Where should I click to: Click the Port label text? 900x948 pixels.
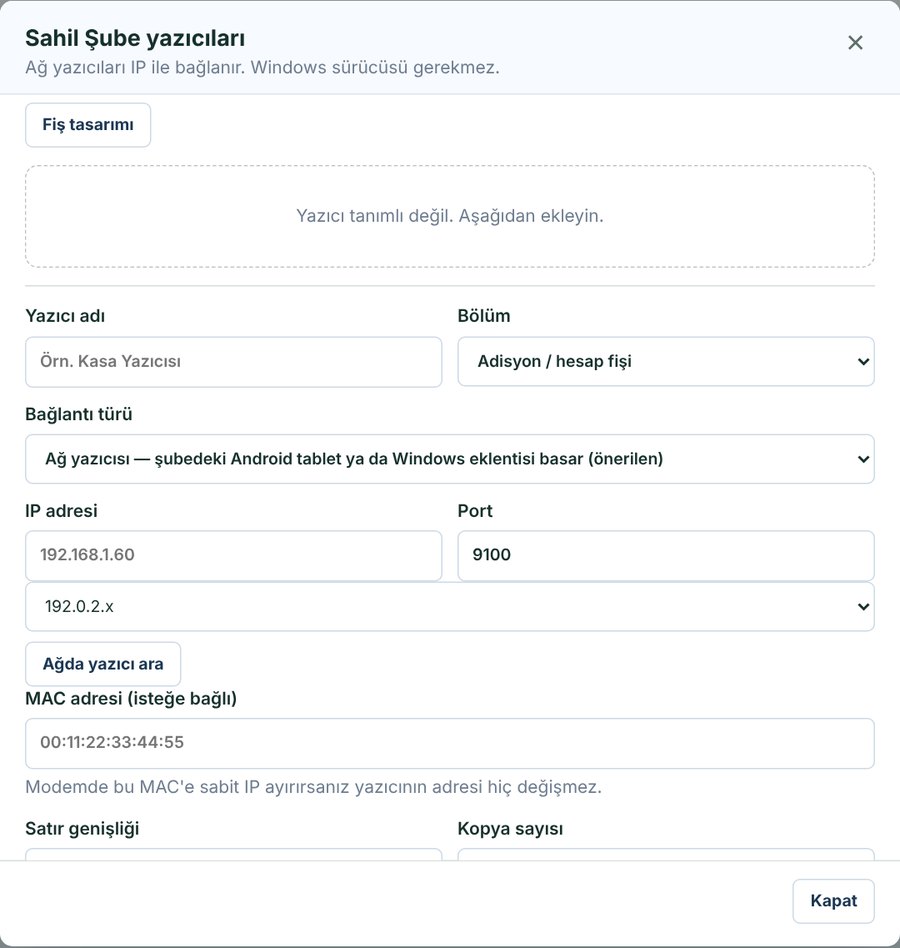point(475,511)
